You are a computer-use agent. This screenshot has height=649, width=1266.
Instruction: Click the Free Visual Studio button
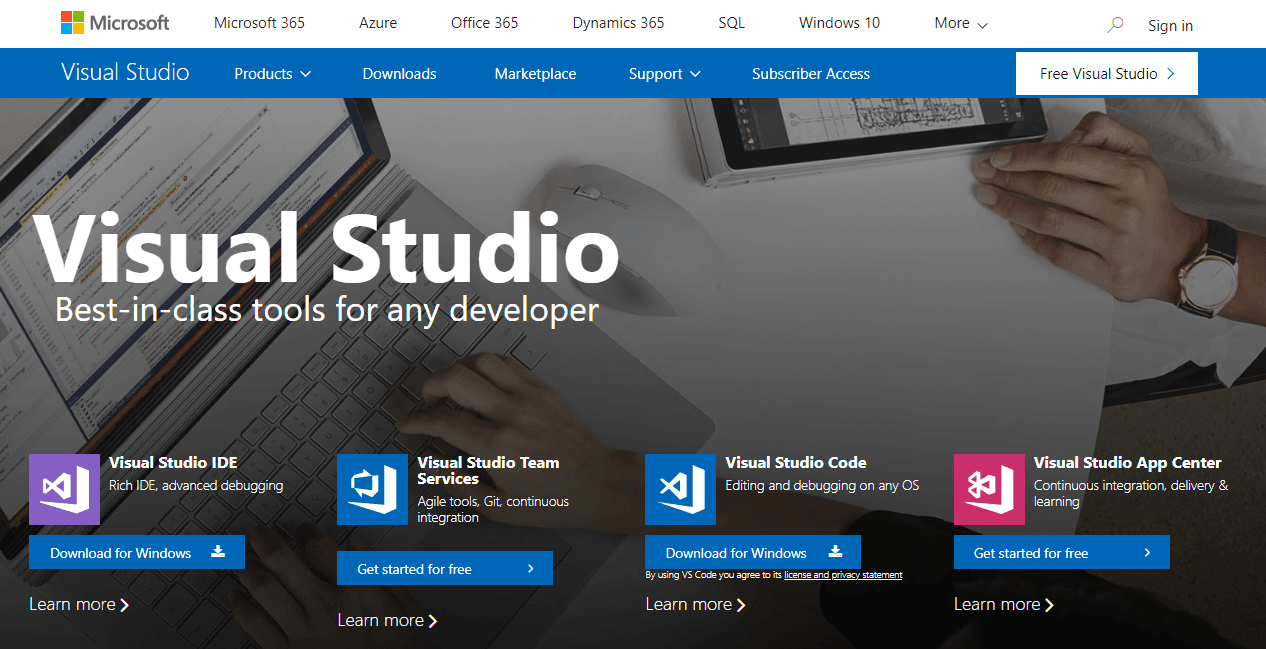point(1107,74)
